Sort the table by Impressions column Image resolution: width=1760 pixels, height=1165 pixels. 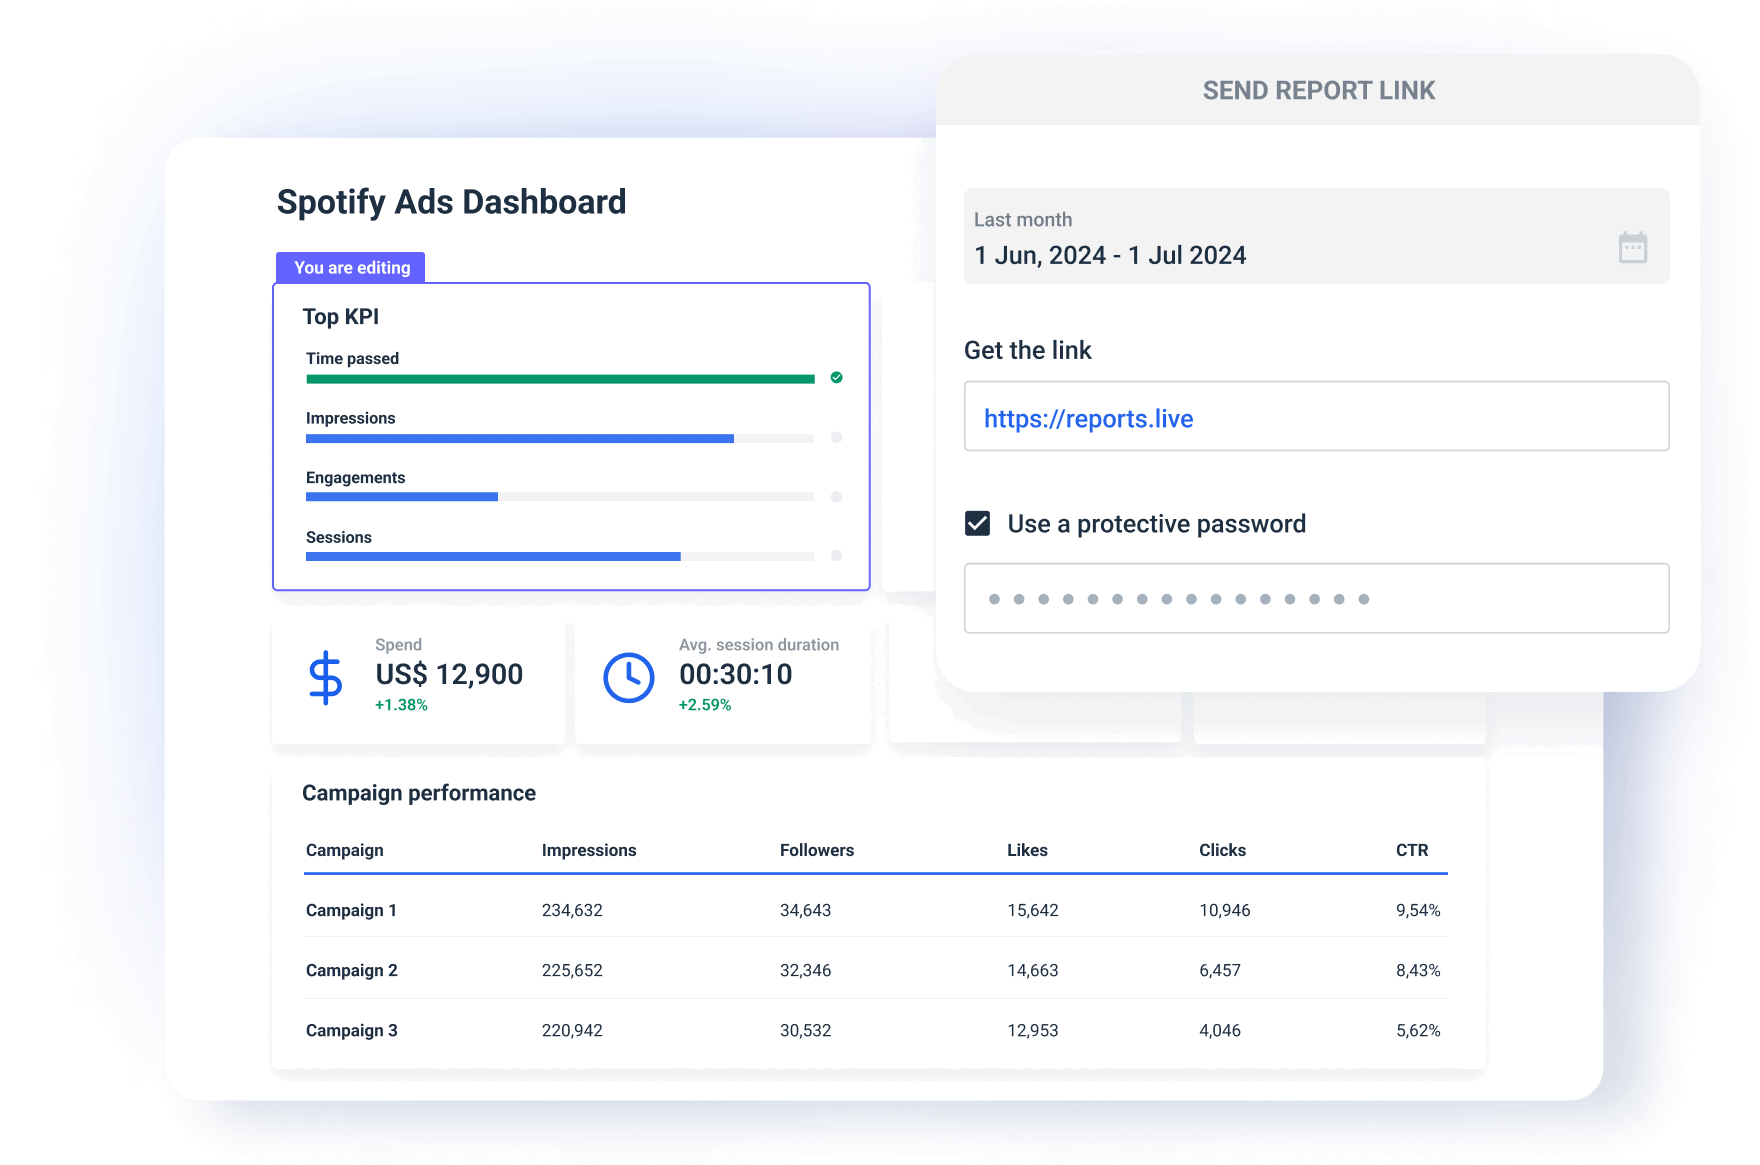(x=589, y=850)
